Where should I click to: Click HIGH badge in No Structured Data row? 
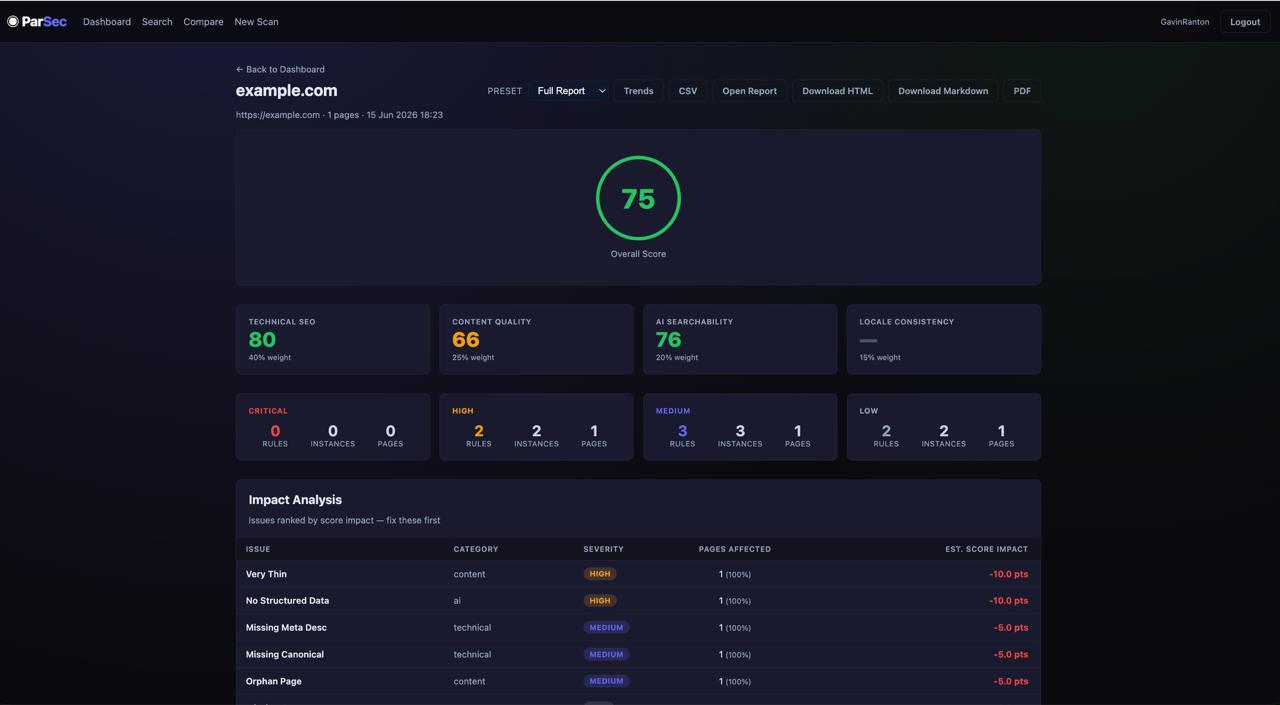[600, 601]
